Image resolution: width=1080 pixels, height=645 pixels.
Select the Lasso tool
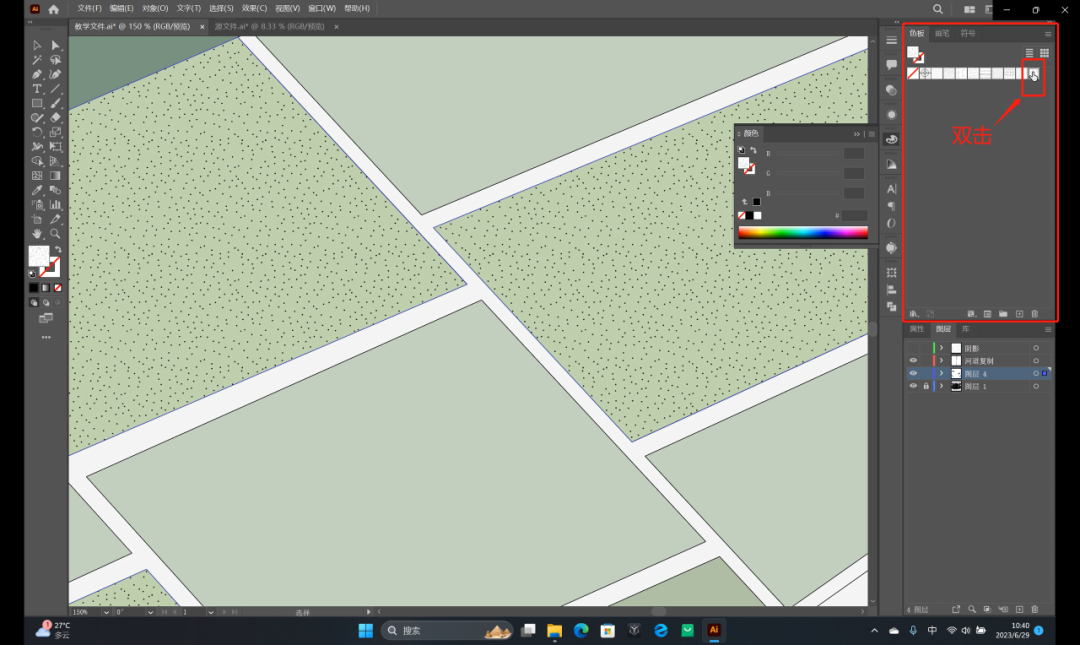tap(56, 60)
